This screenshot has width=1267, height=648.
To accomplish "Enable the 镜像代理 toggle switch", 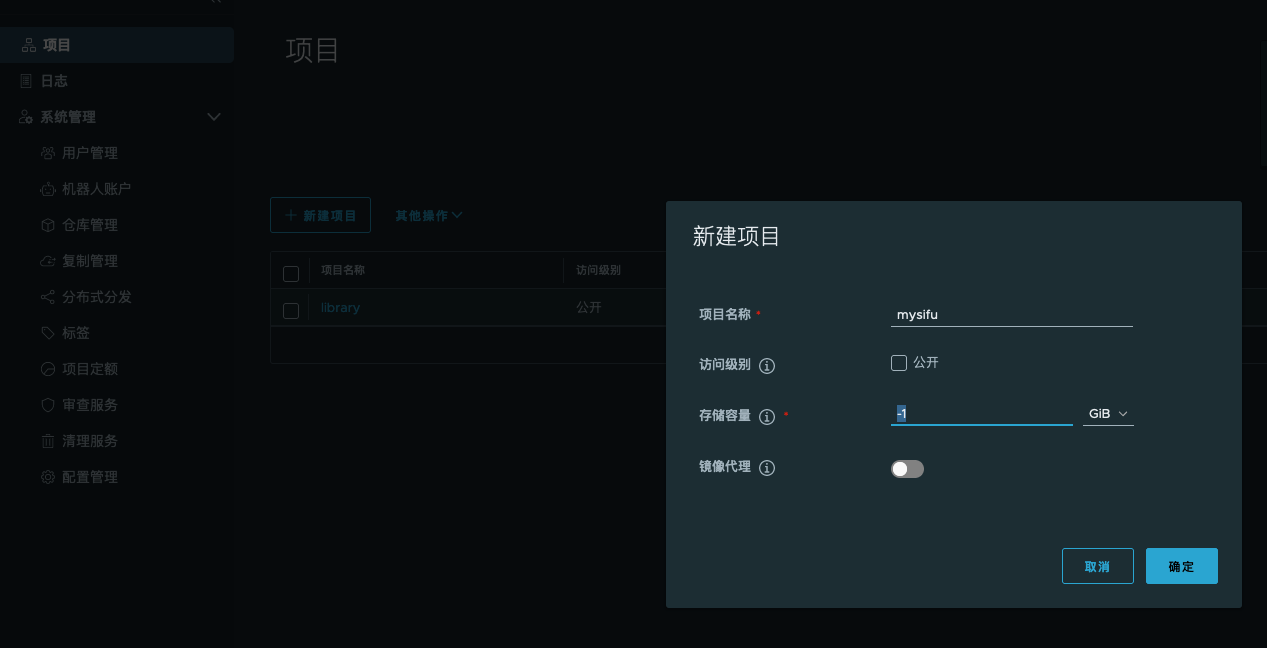I will (907, 469).
